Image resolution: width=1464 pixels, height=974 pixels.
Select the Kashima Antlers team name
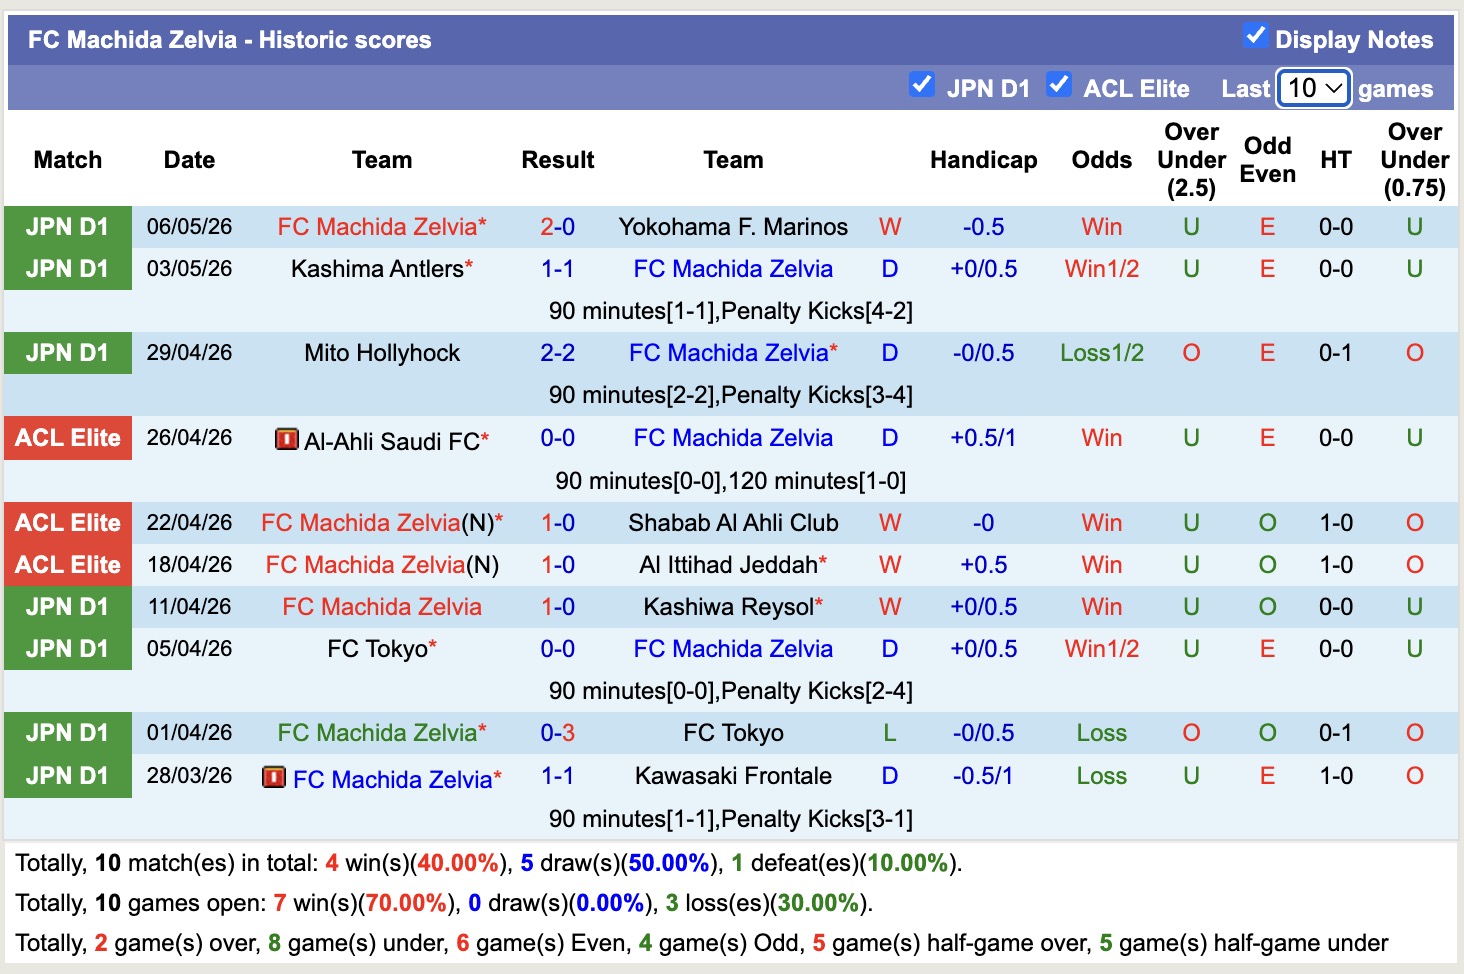click(377, 269)
